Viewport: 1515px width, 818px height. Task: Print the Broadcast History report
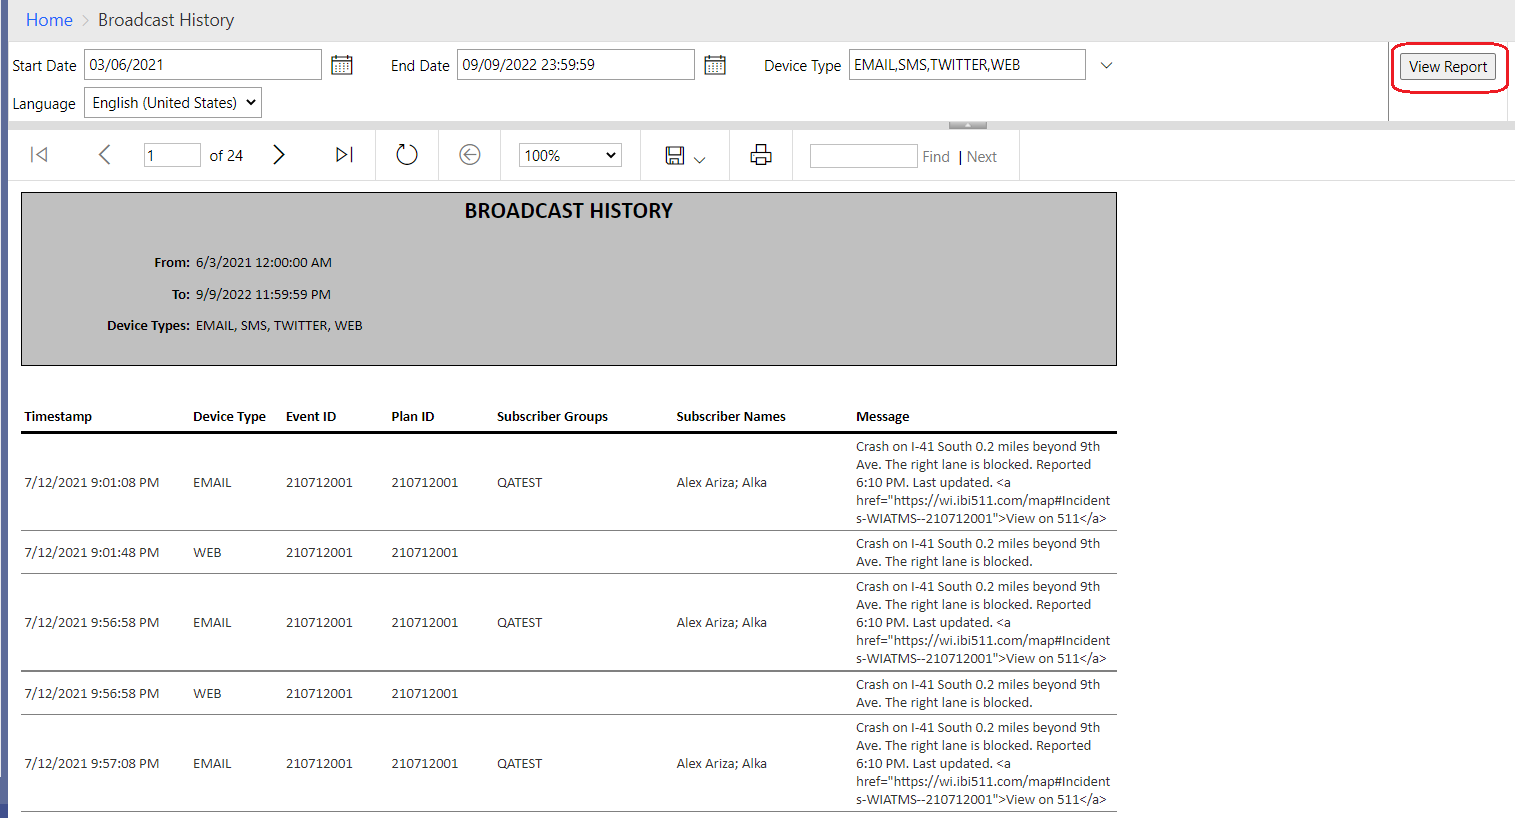tap(761, 154)
